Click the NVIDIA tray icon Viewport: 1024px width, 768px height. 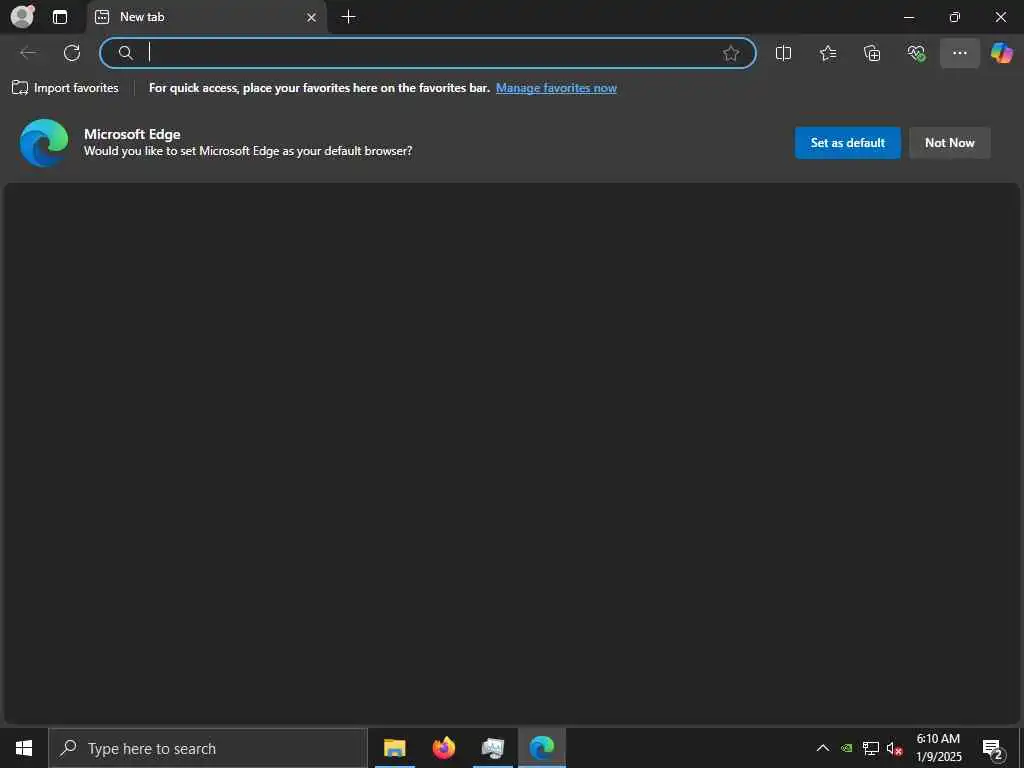(x=846, y=748)
